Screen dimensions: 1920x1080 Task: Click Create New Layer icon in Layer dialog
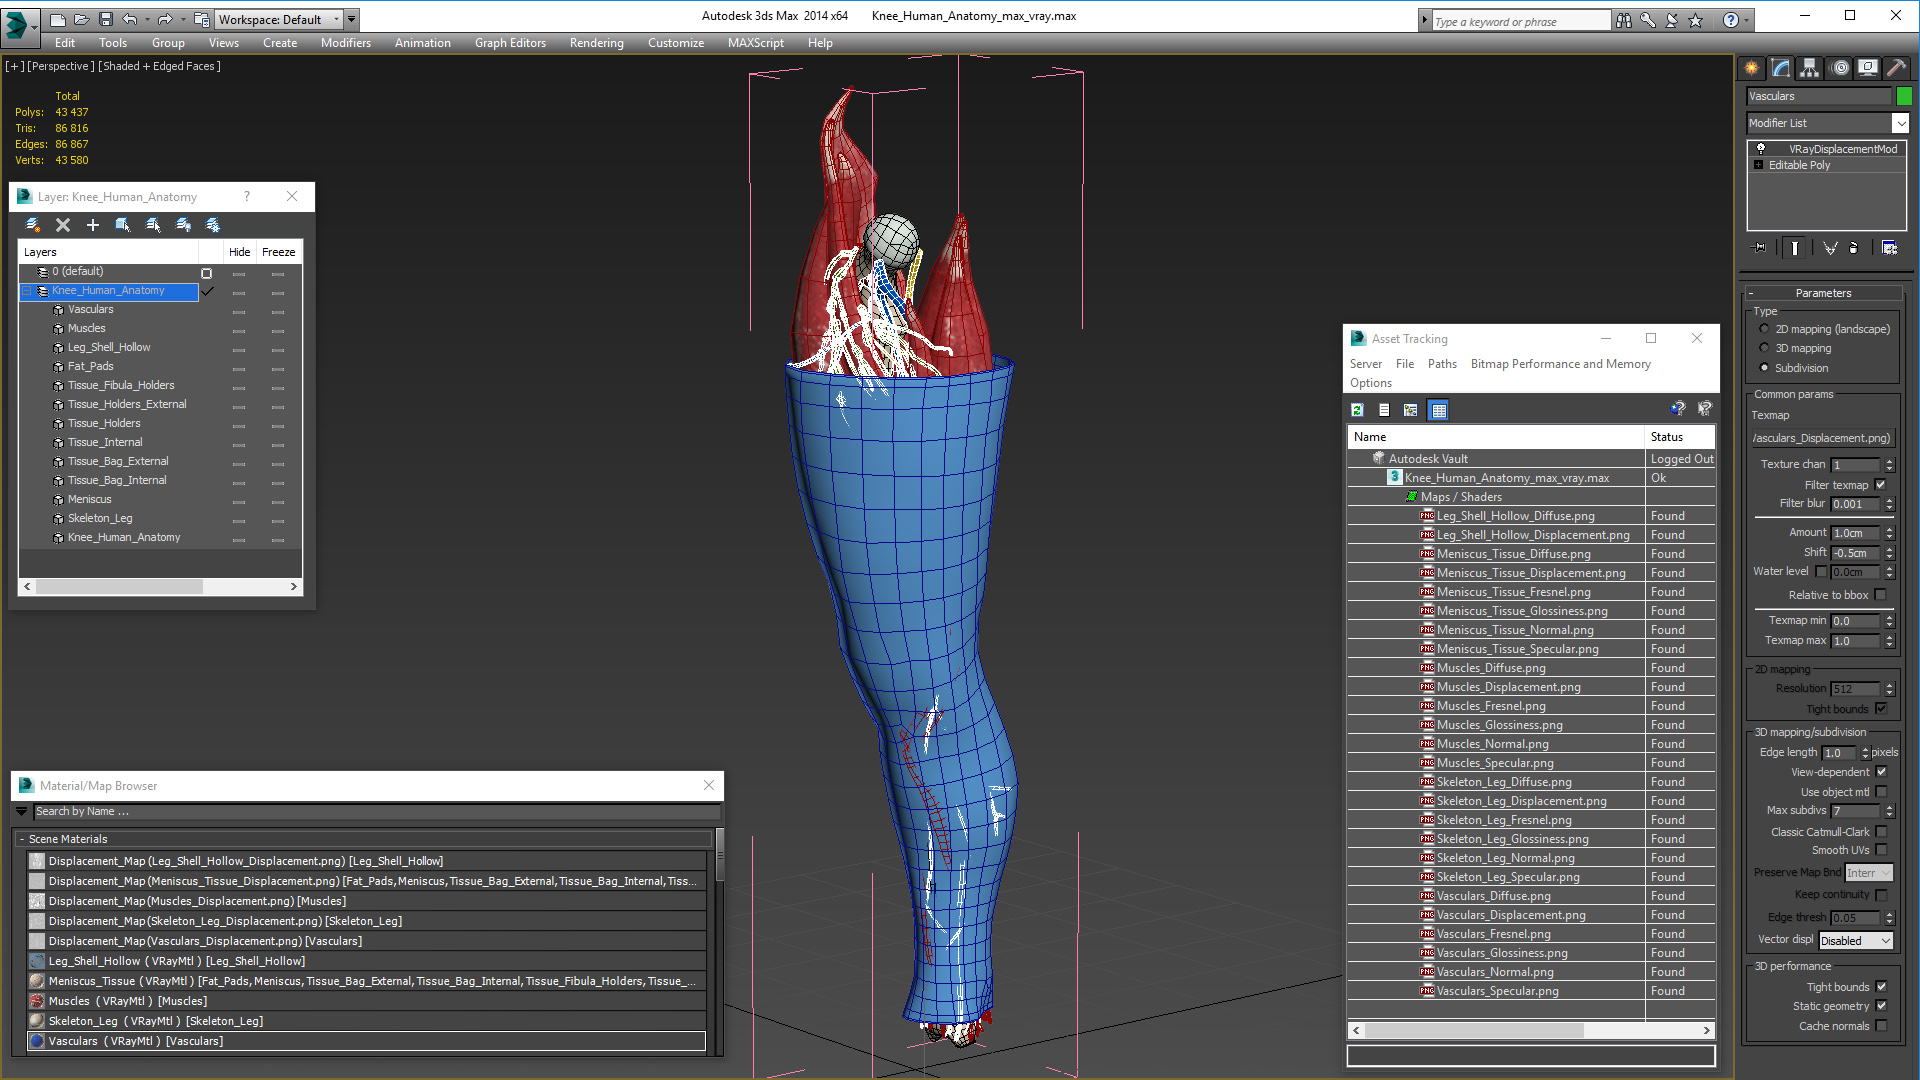pyautogui.click(x=33, y=225)
